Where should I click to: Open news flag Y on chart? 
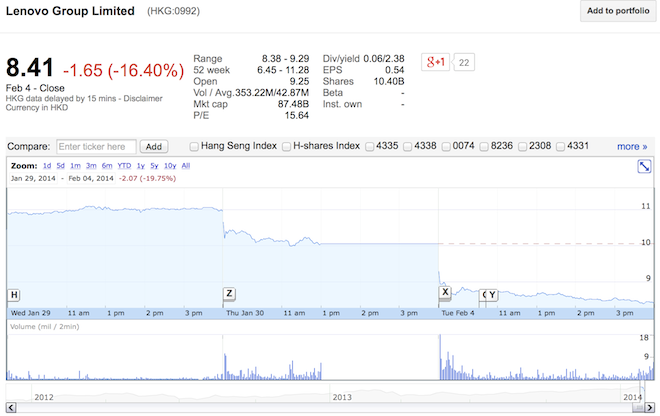pos(492,295)
